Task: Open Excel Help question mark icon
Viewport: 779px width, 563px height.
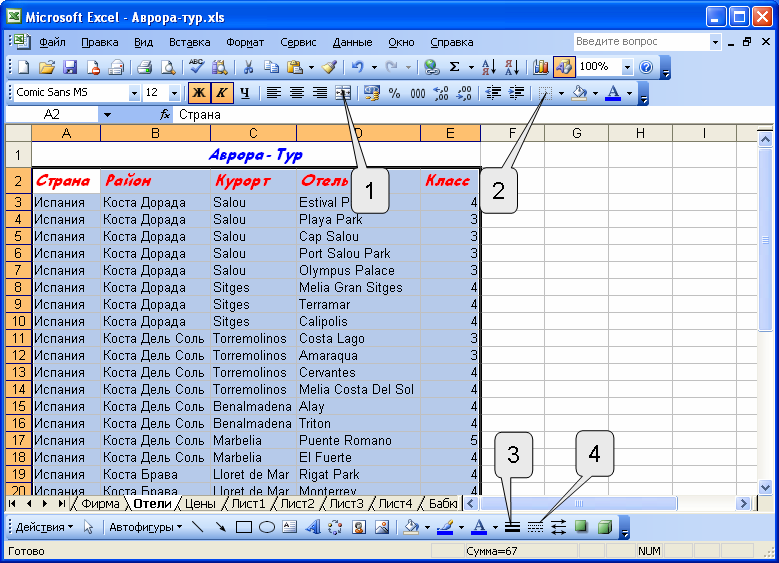Action: pyautogui.click(x=646, y=67)
